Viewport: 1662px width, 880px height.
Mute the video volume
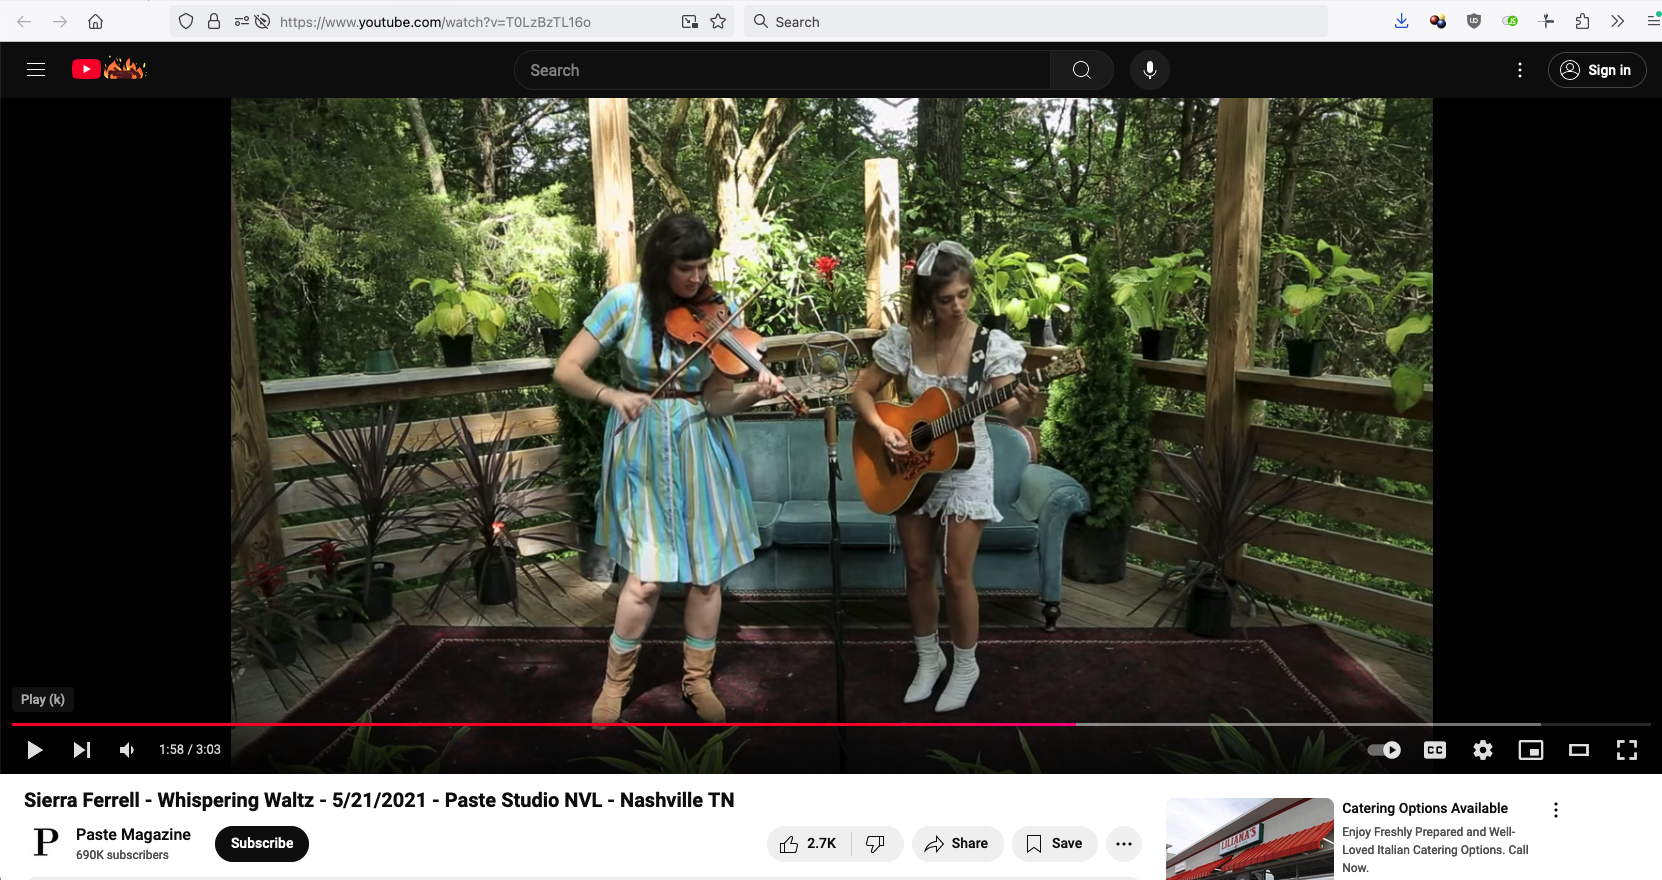(127, 750)
